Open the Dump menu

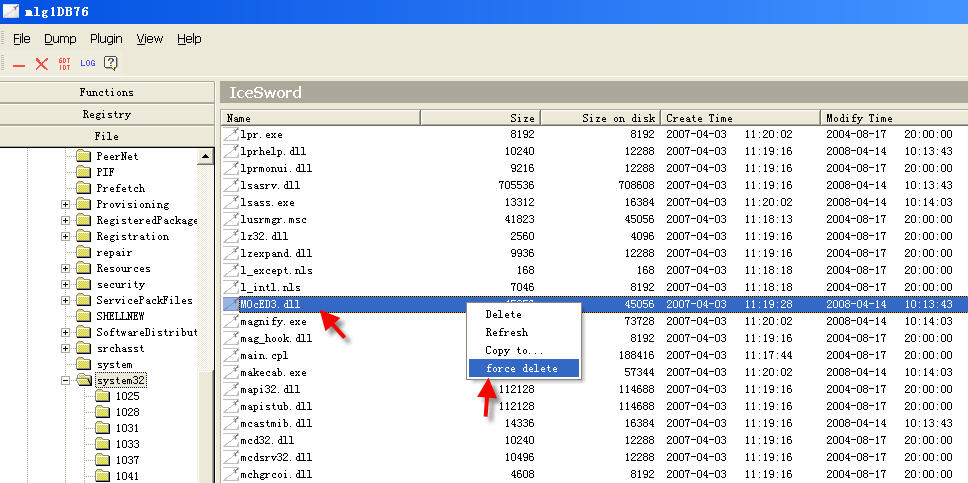click(60, 39)
